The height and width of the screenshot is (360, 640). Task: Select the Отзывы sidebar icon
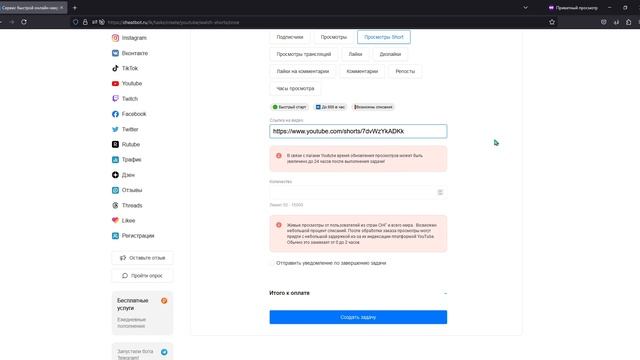[116, 190]
